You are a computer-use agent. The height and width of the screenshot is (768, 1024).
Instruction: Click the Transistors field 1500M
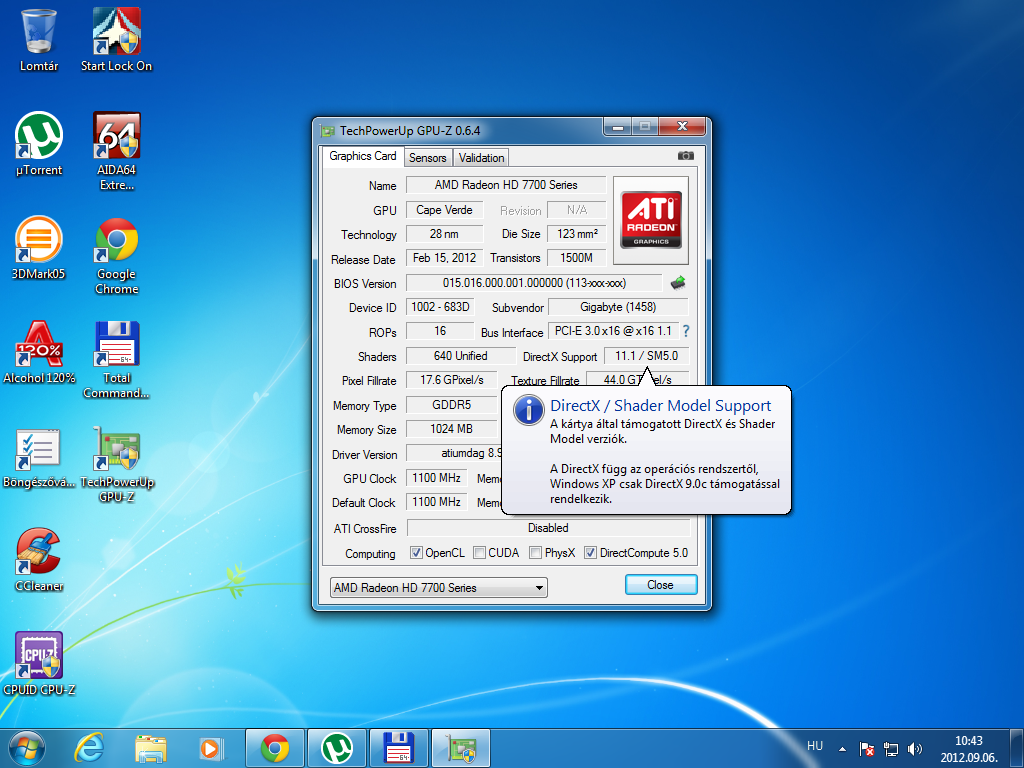pyautogui.click(x=577, y=258)
